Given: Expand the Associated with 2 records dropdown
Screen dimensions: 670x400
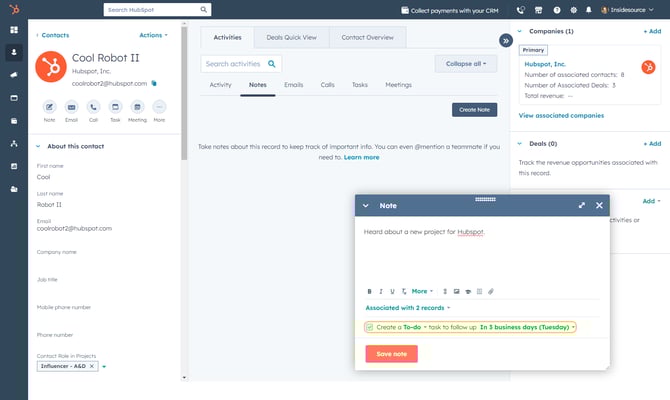Looking at the screenshot, I should point(408,308).
